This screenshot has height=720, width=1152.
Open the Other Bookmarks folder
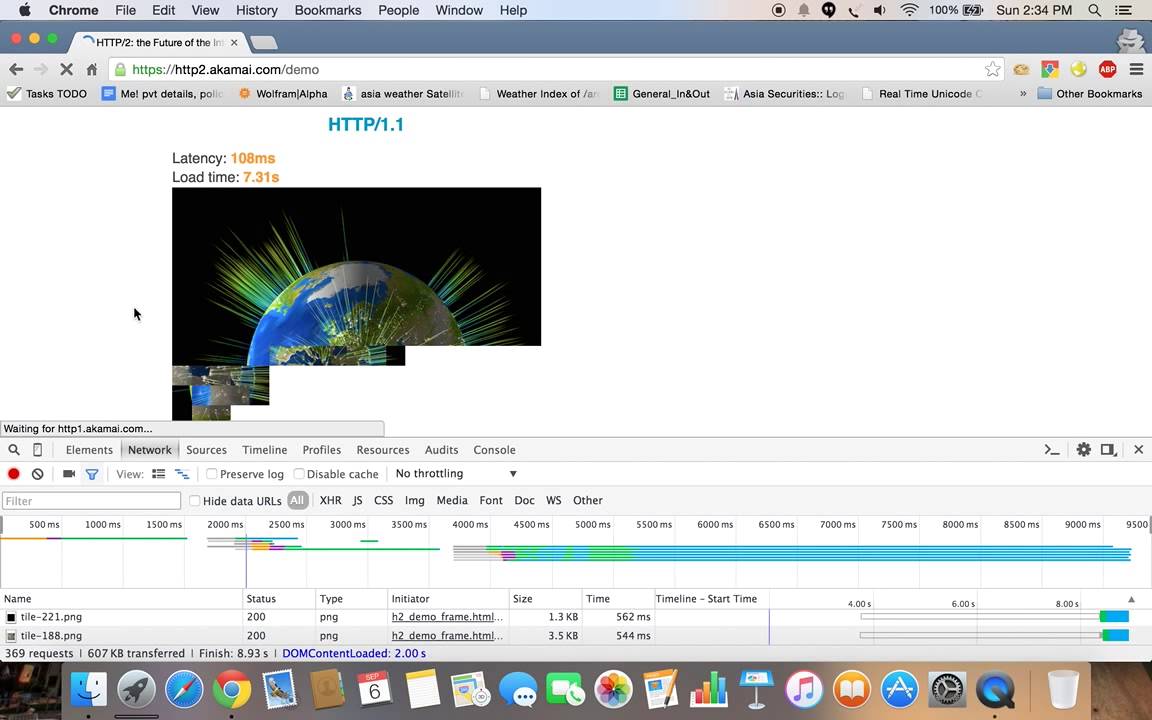[1090, 93]
